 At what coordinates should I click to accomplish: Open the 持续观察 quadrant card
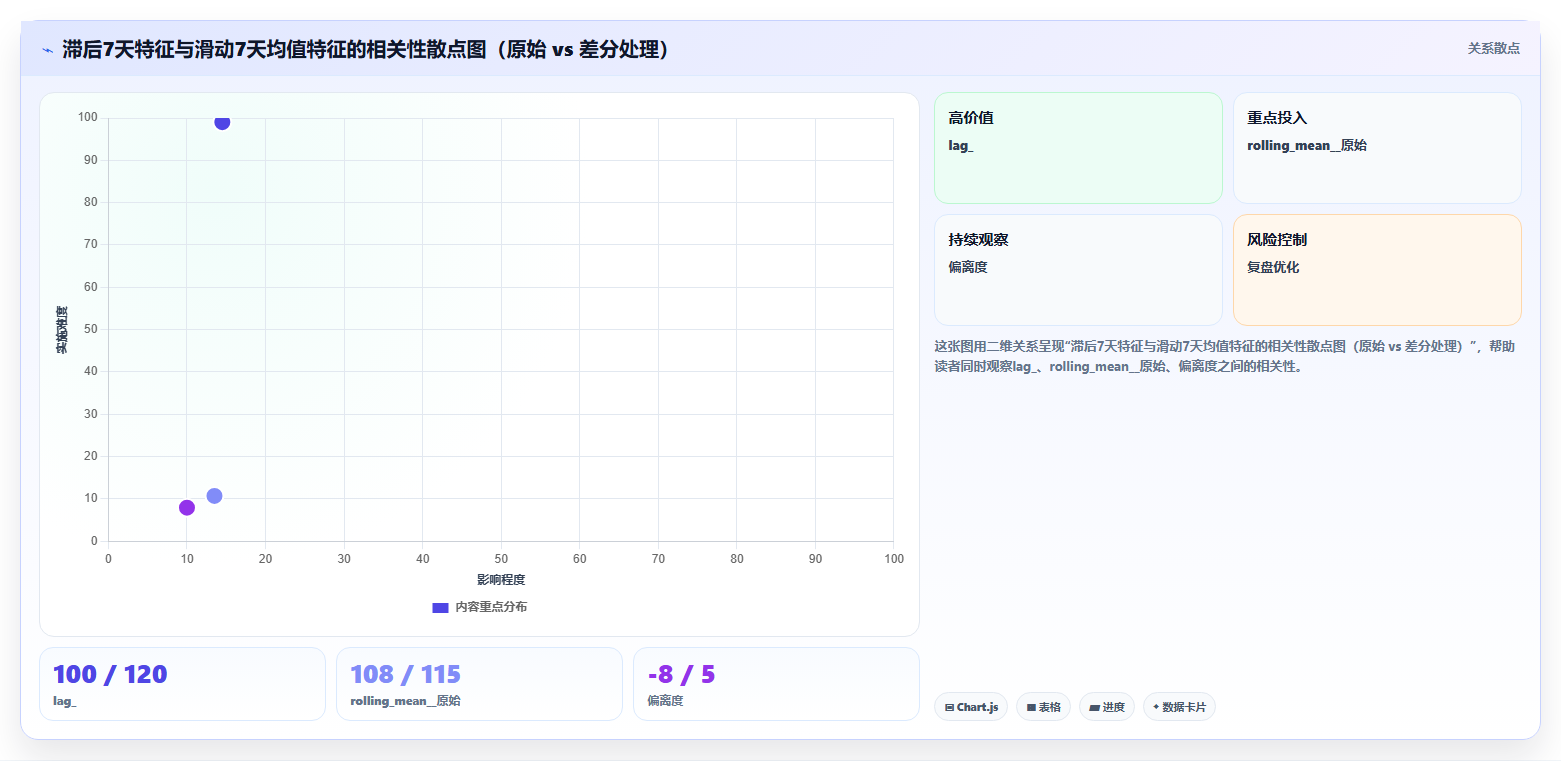pos(1078,270)
